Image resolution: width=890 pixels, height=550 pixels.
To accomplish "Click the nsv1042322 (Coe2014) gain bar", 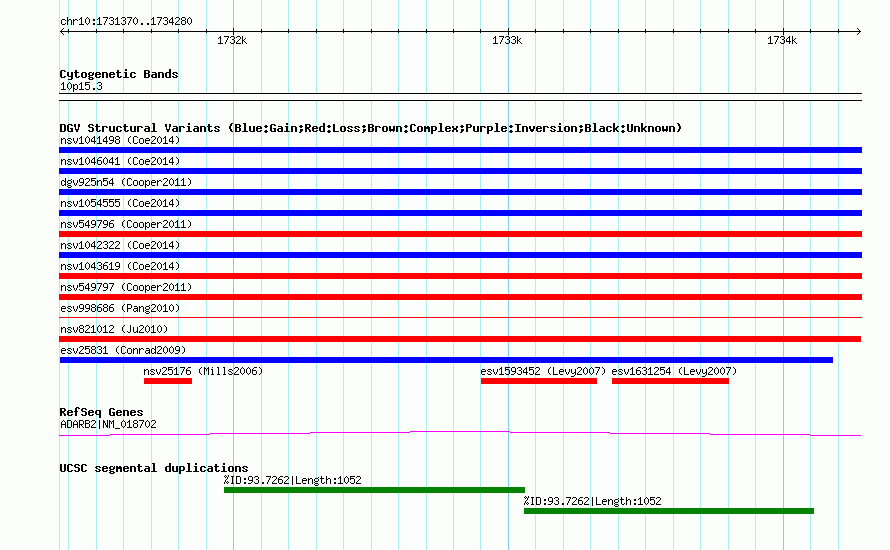I will (460, 255).
